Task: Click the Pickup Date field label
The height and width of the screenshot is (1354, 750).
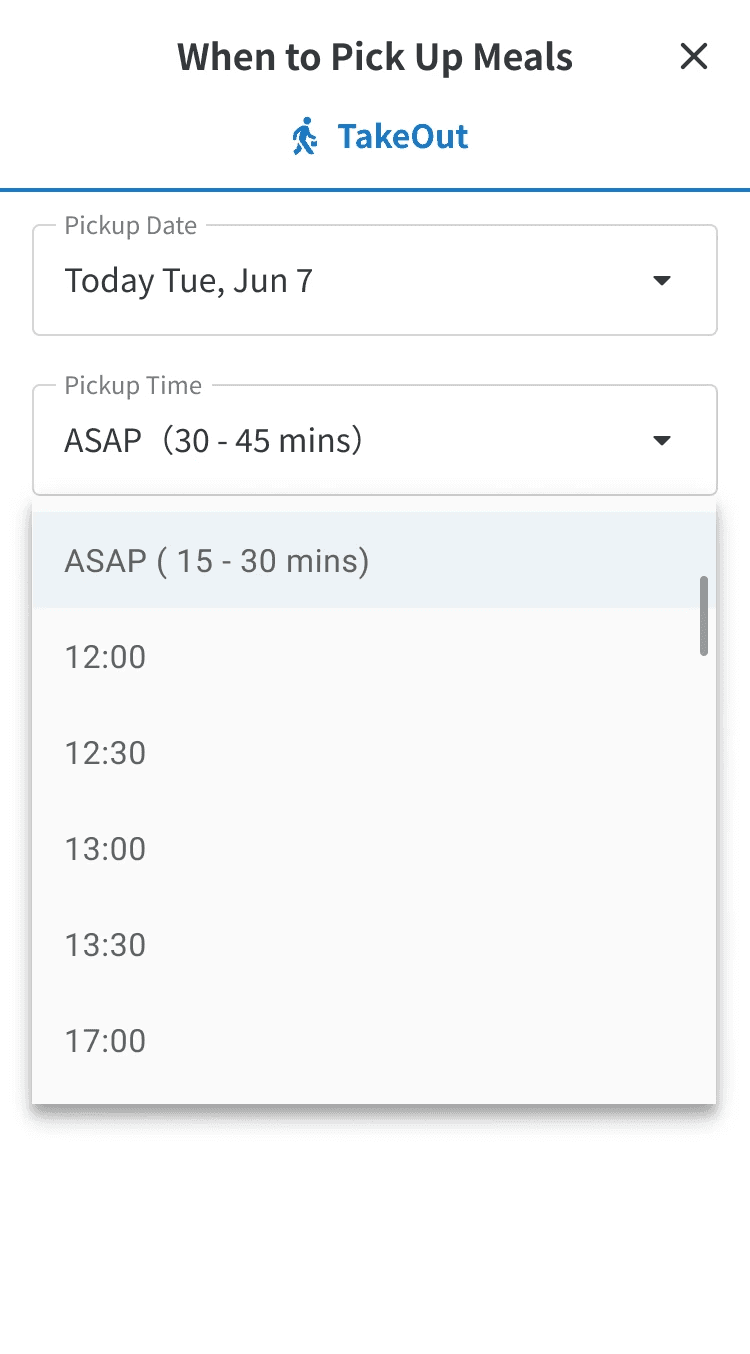Action: (130, 226)
